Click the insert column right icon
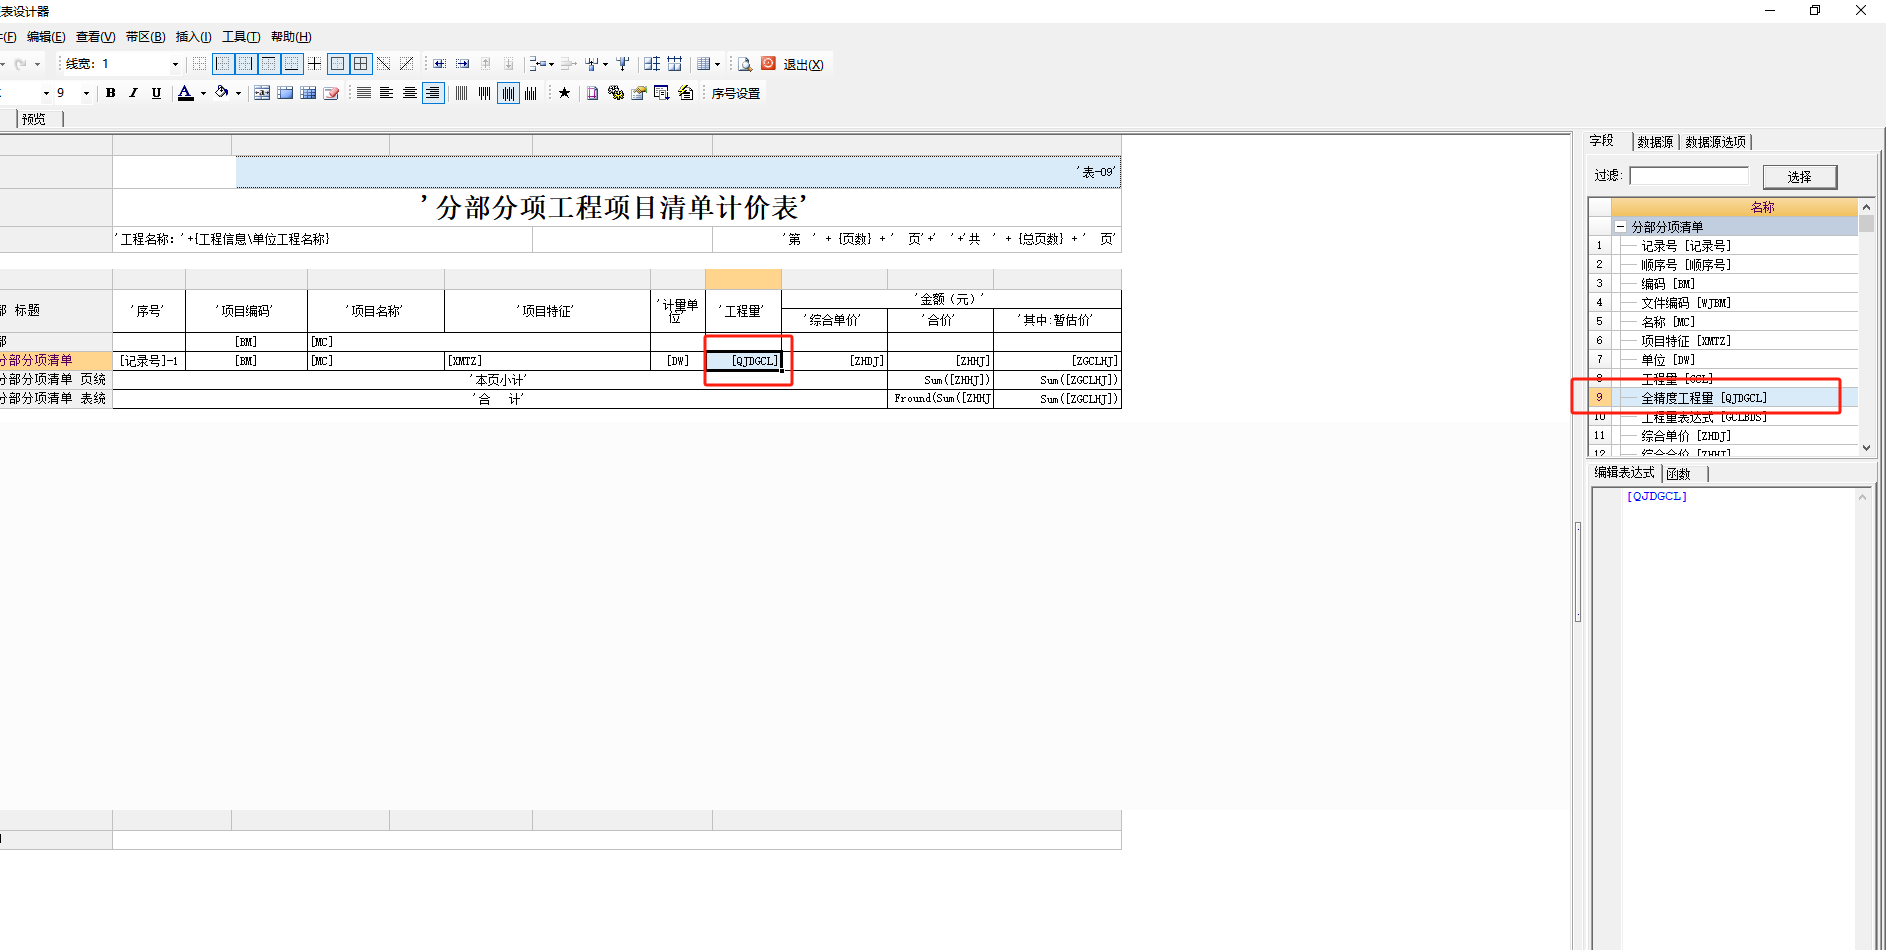Image resolution: width=1886 pixels, height=950 pixels. (463, 64)
